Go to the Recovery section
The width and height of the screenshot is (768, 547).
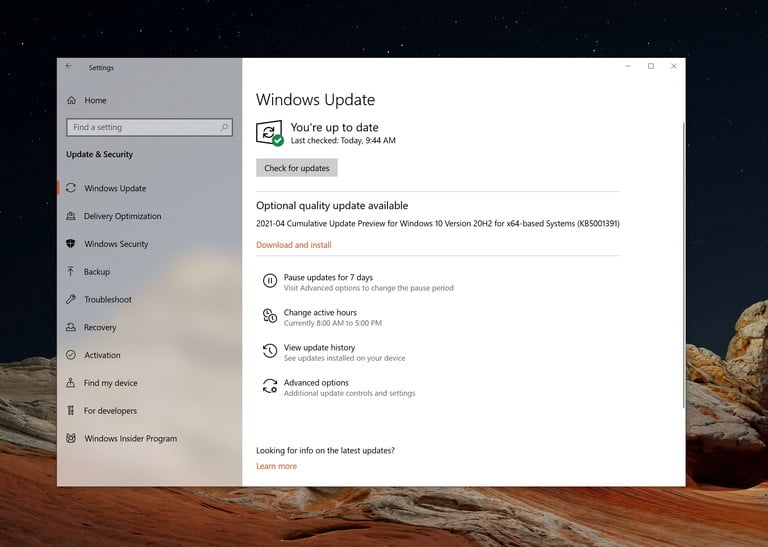pyautogui.click(x=100, y=328)
